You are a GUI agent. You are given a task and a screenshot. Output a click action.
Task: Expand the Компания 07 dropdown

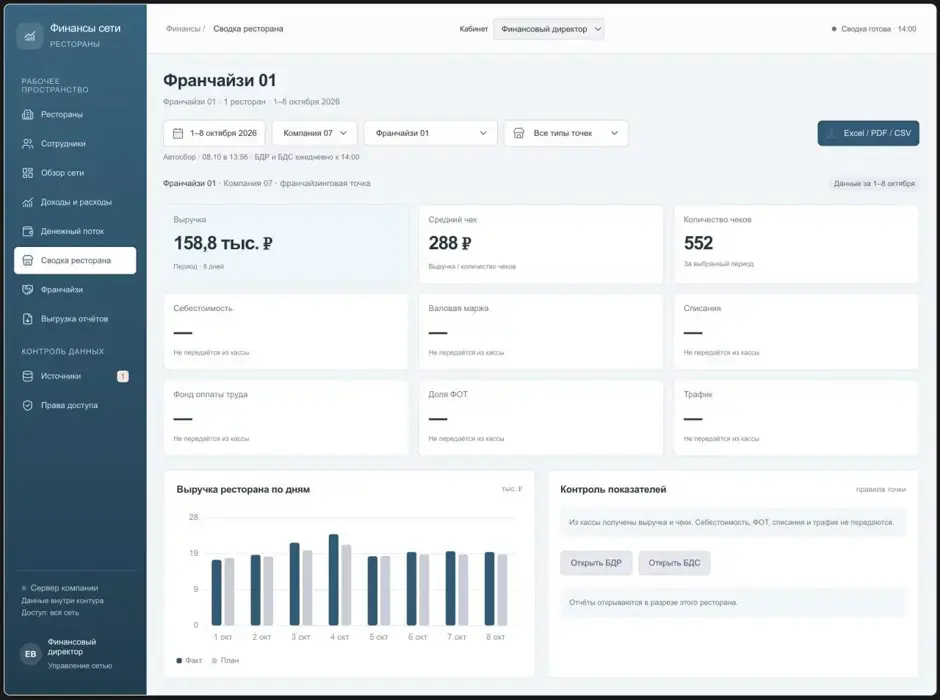tap(315, 133)
